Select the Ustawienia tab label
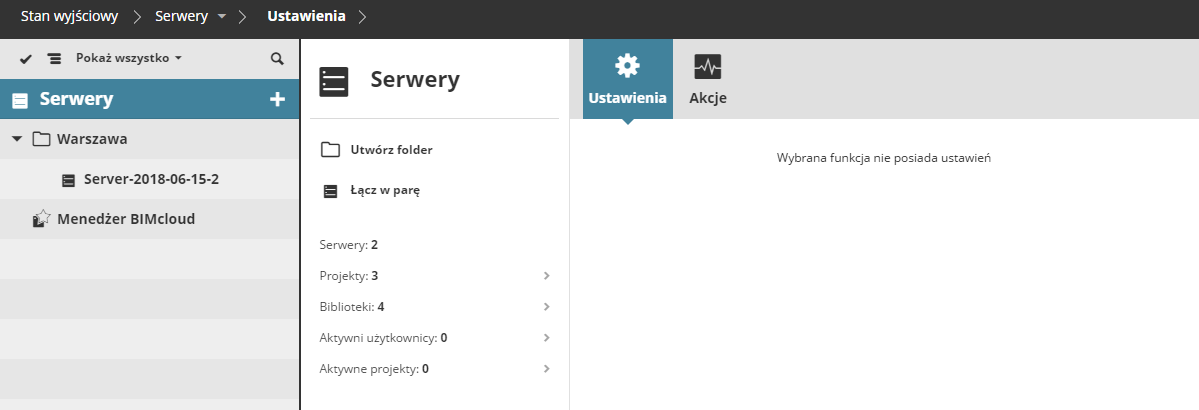1199x410 pixels. pyautogui.click(x=627, y=98)
